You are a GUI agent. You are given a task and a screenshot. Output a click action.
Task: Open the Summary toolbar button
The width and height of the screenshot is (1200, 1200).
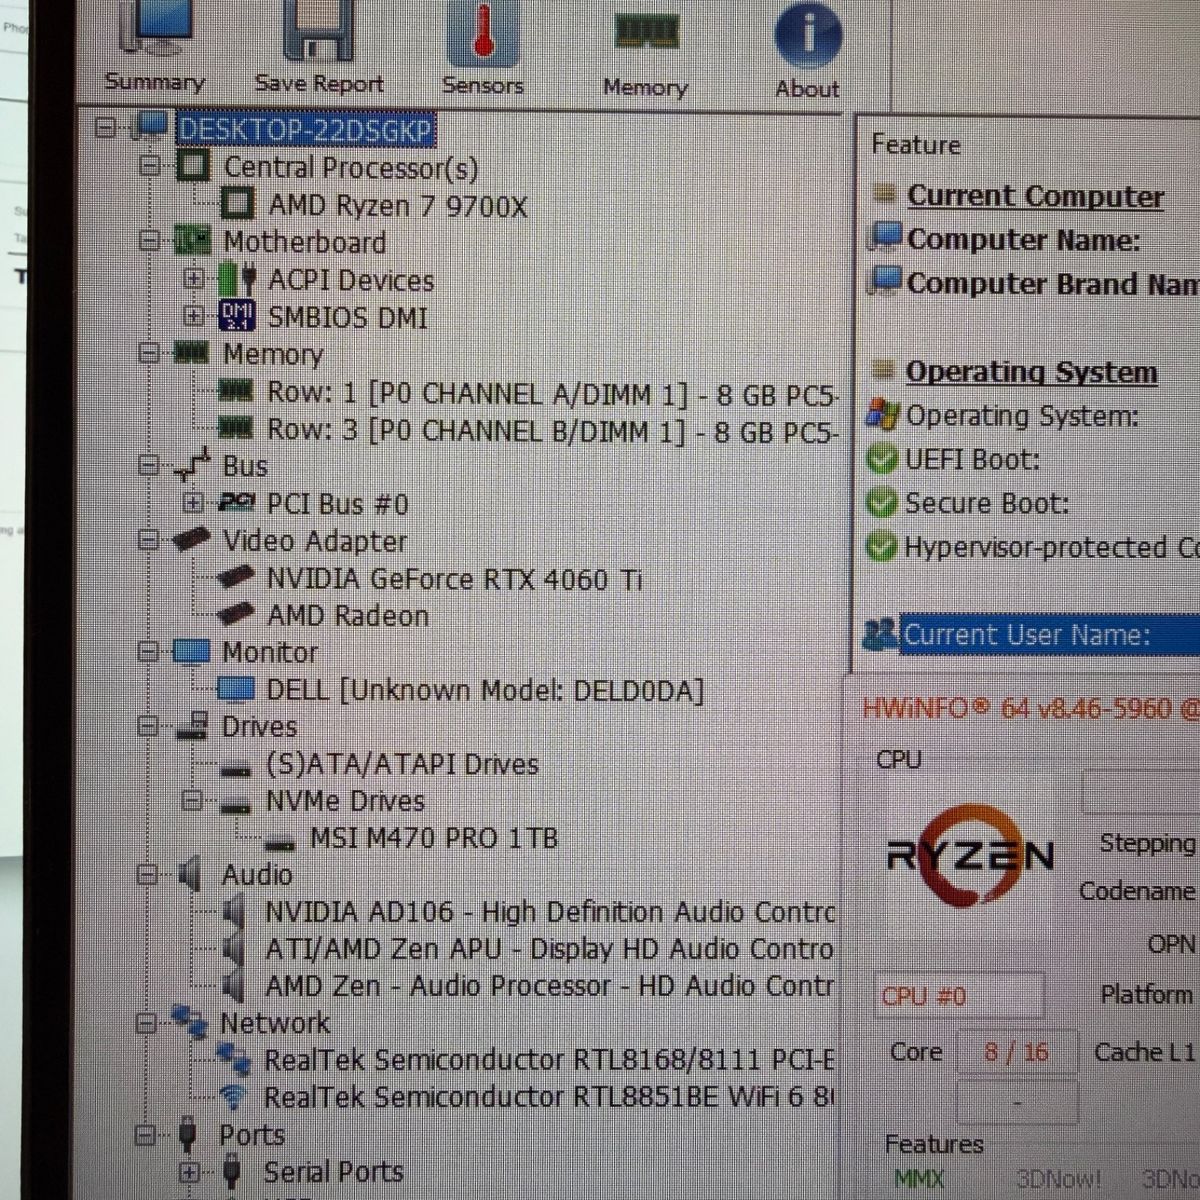click(155, 48)
